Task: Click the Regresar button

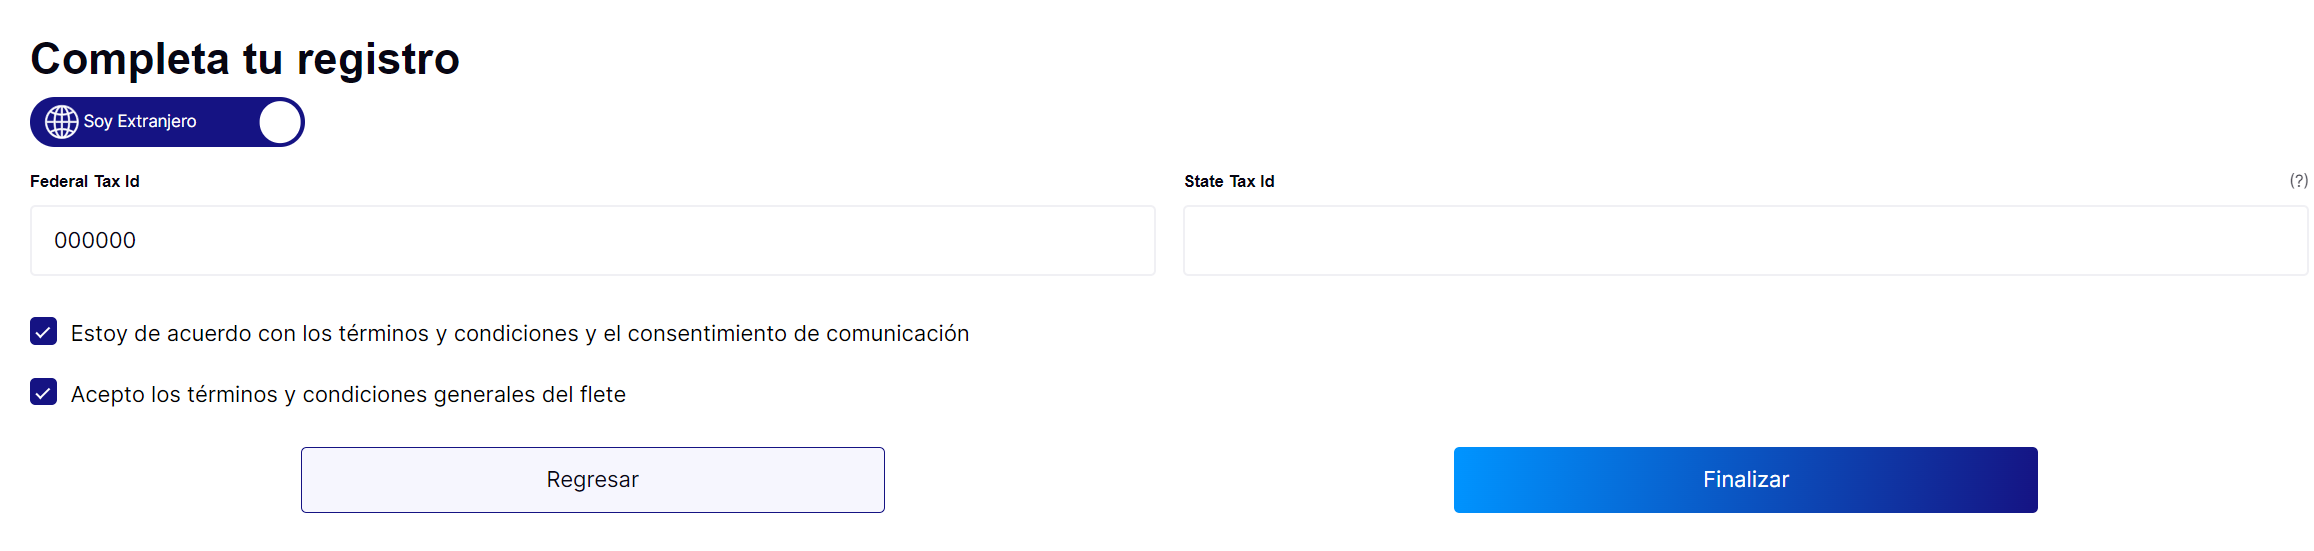Action: [593, 480]
